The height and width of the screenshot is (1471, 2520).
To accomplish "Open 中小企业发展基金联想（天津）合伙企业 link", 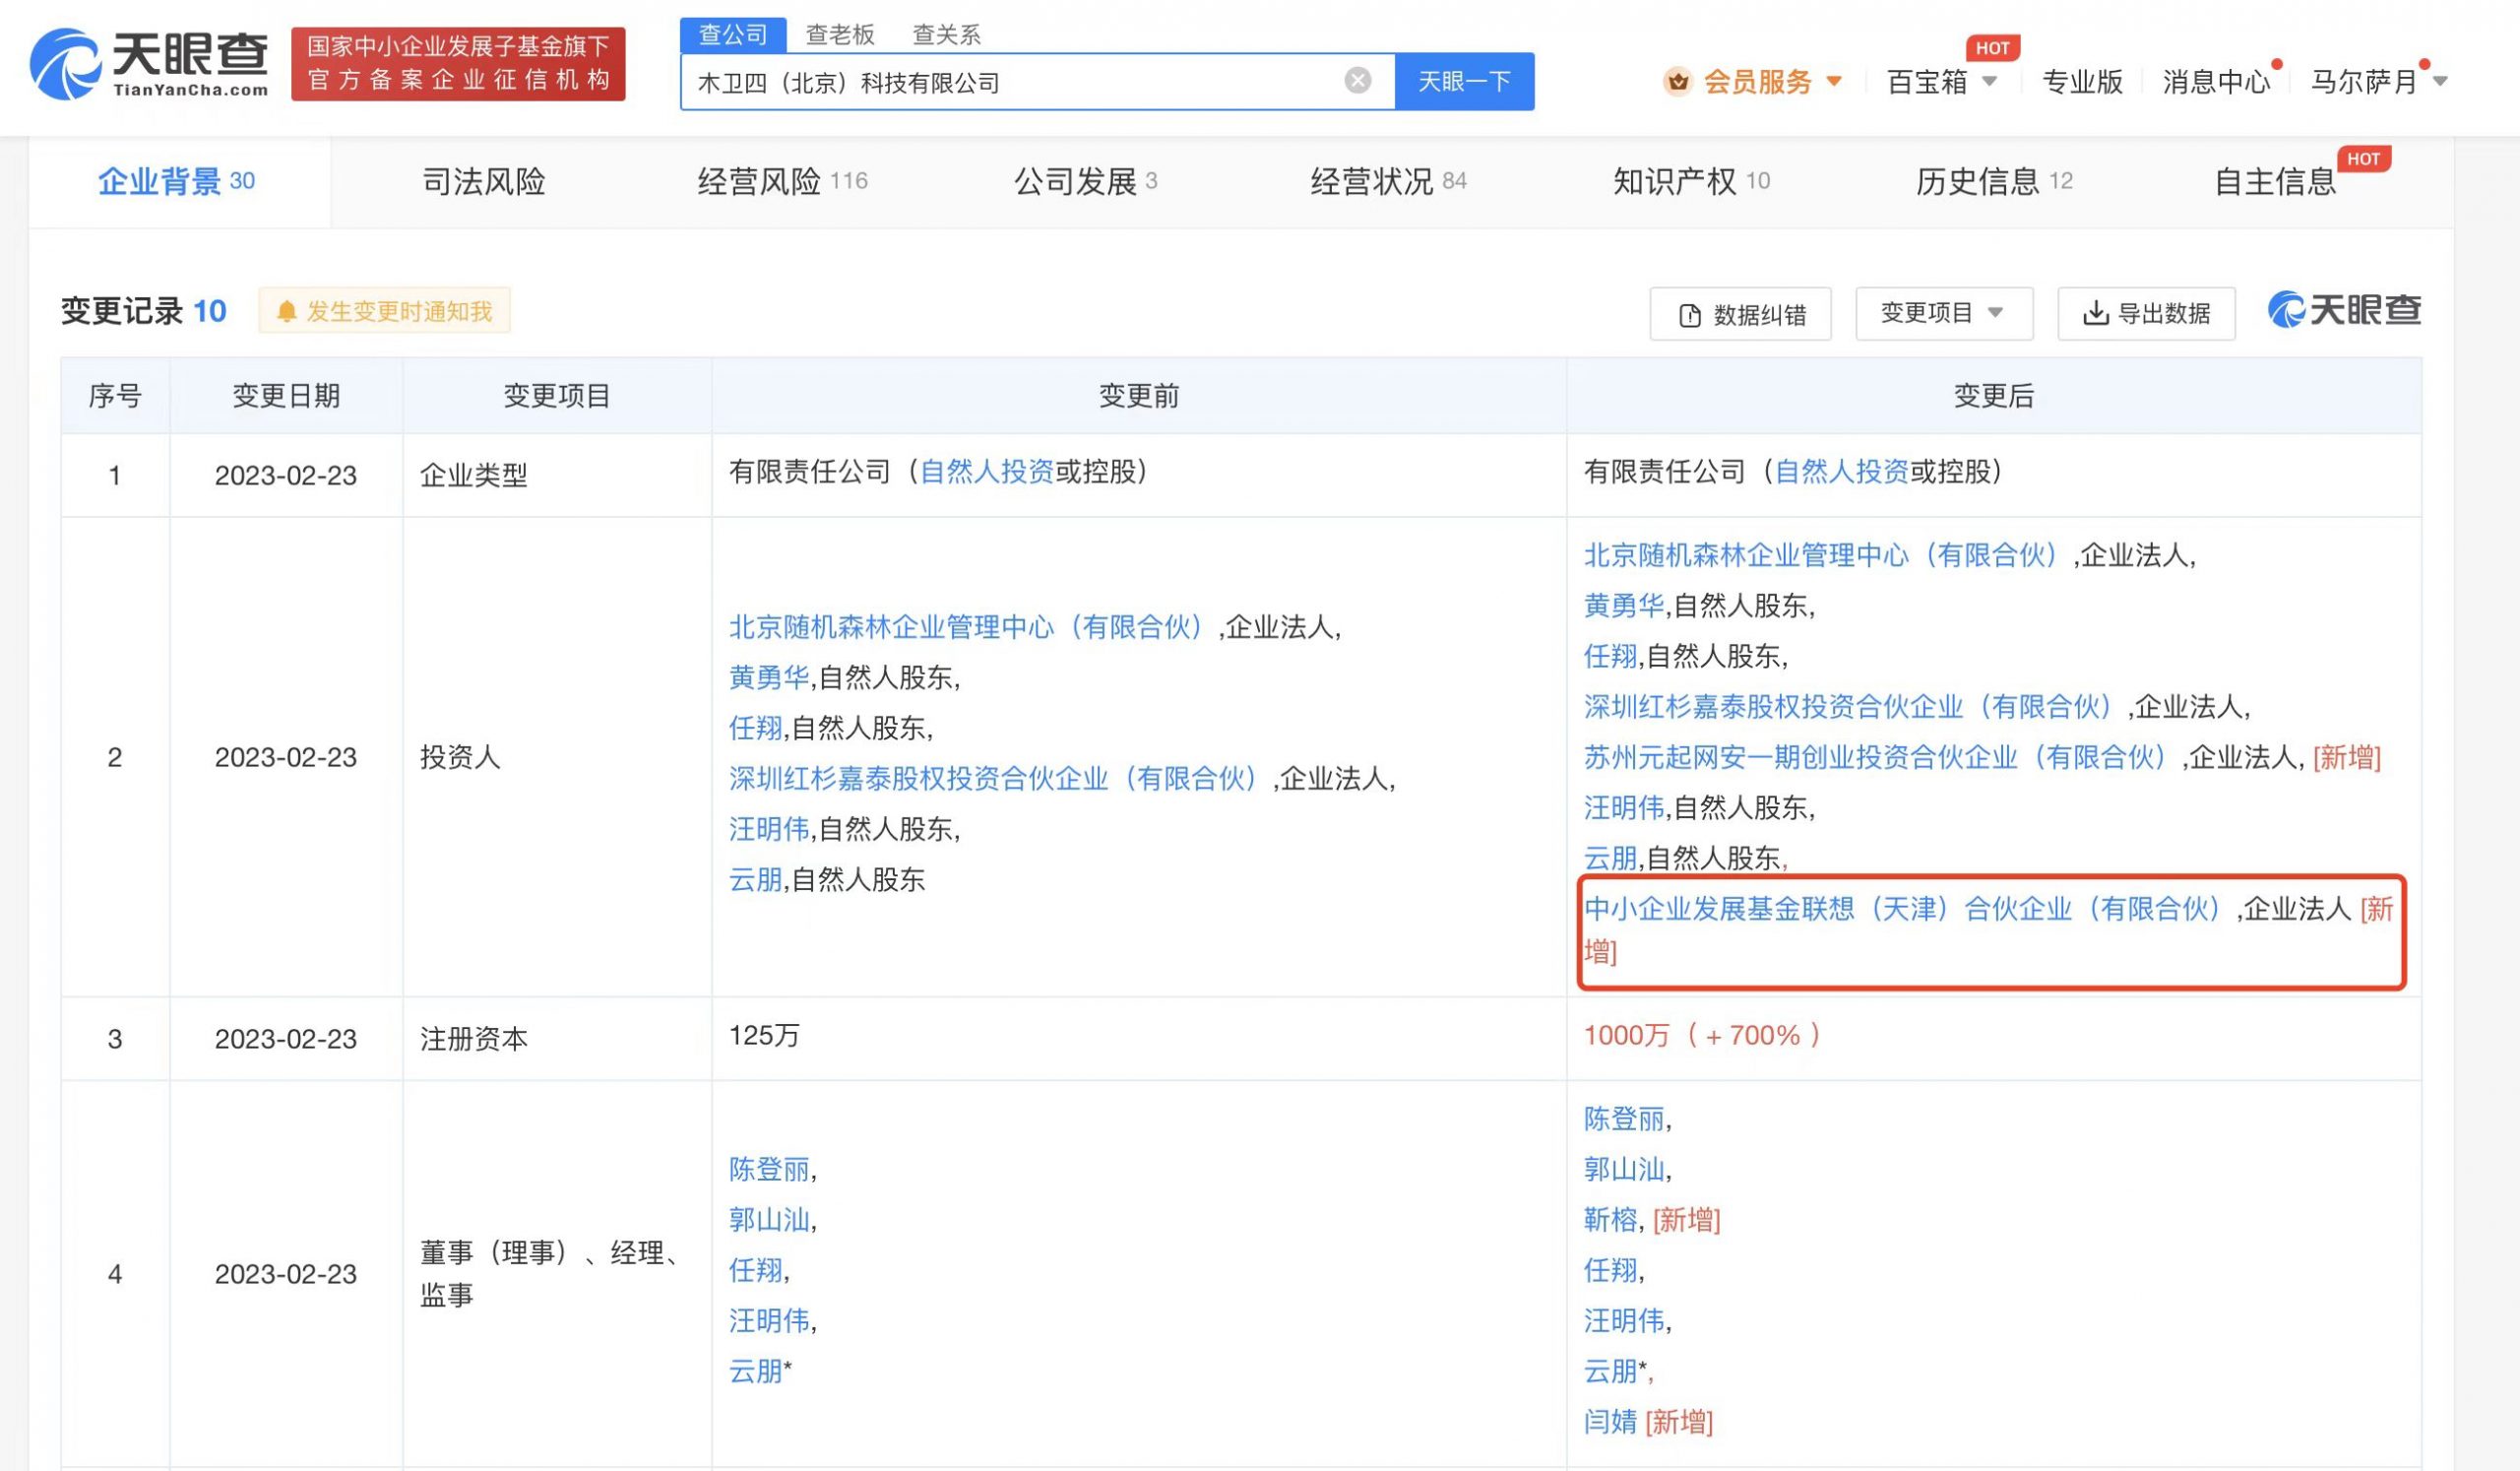I will (1902, 909).
